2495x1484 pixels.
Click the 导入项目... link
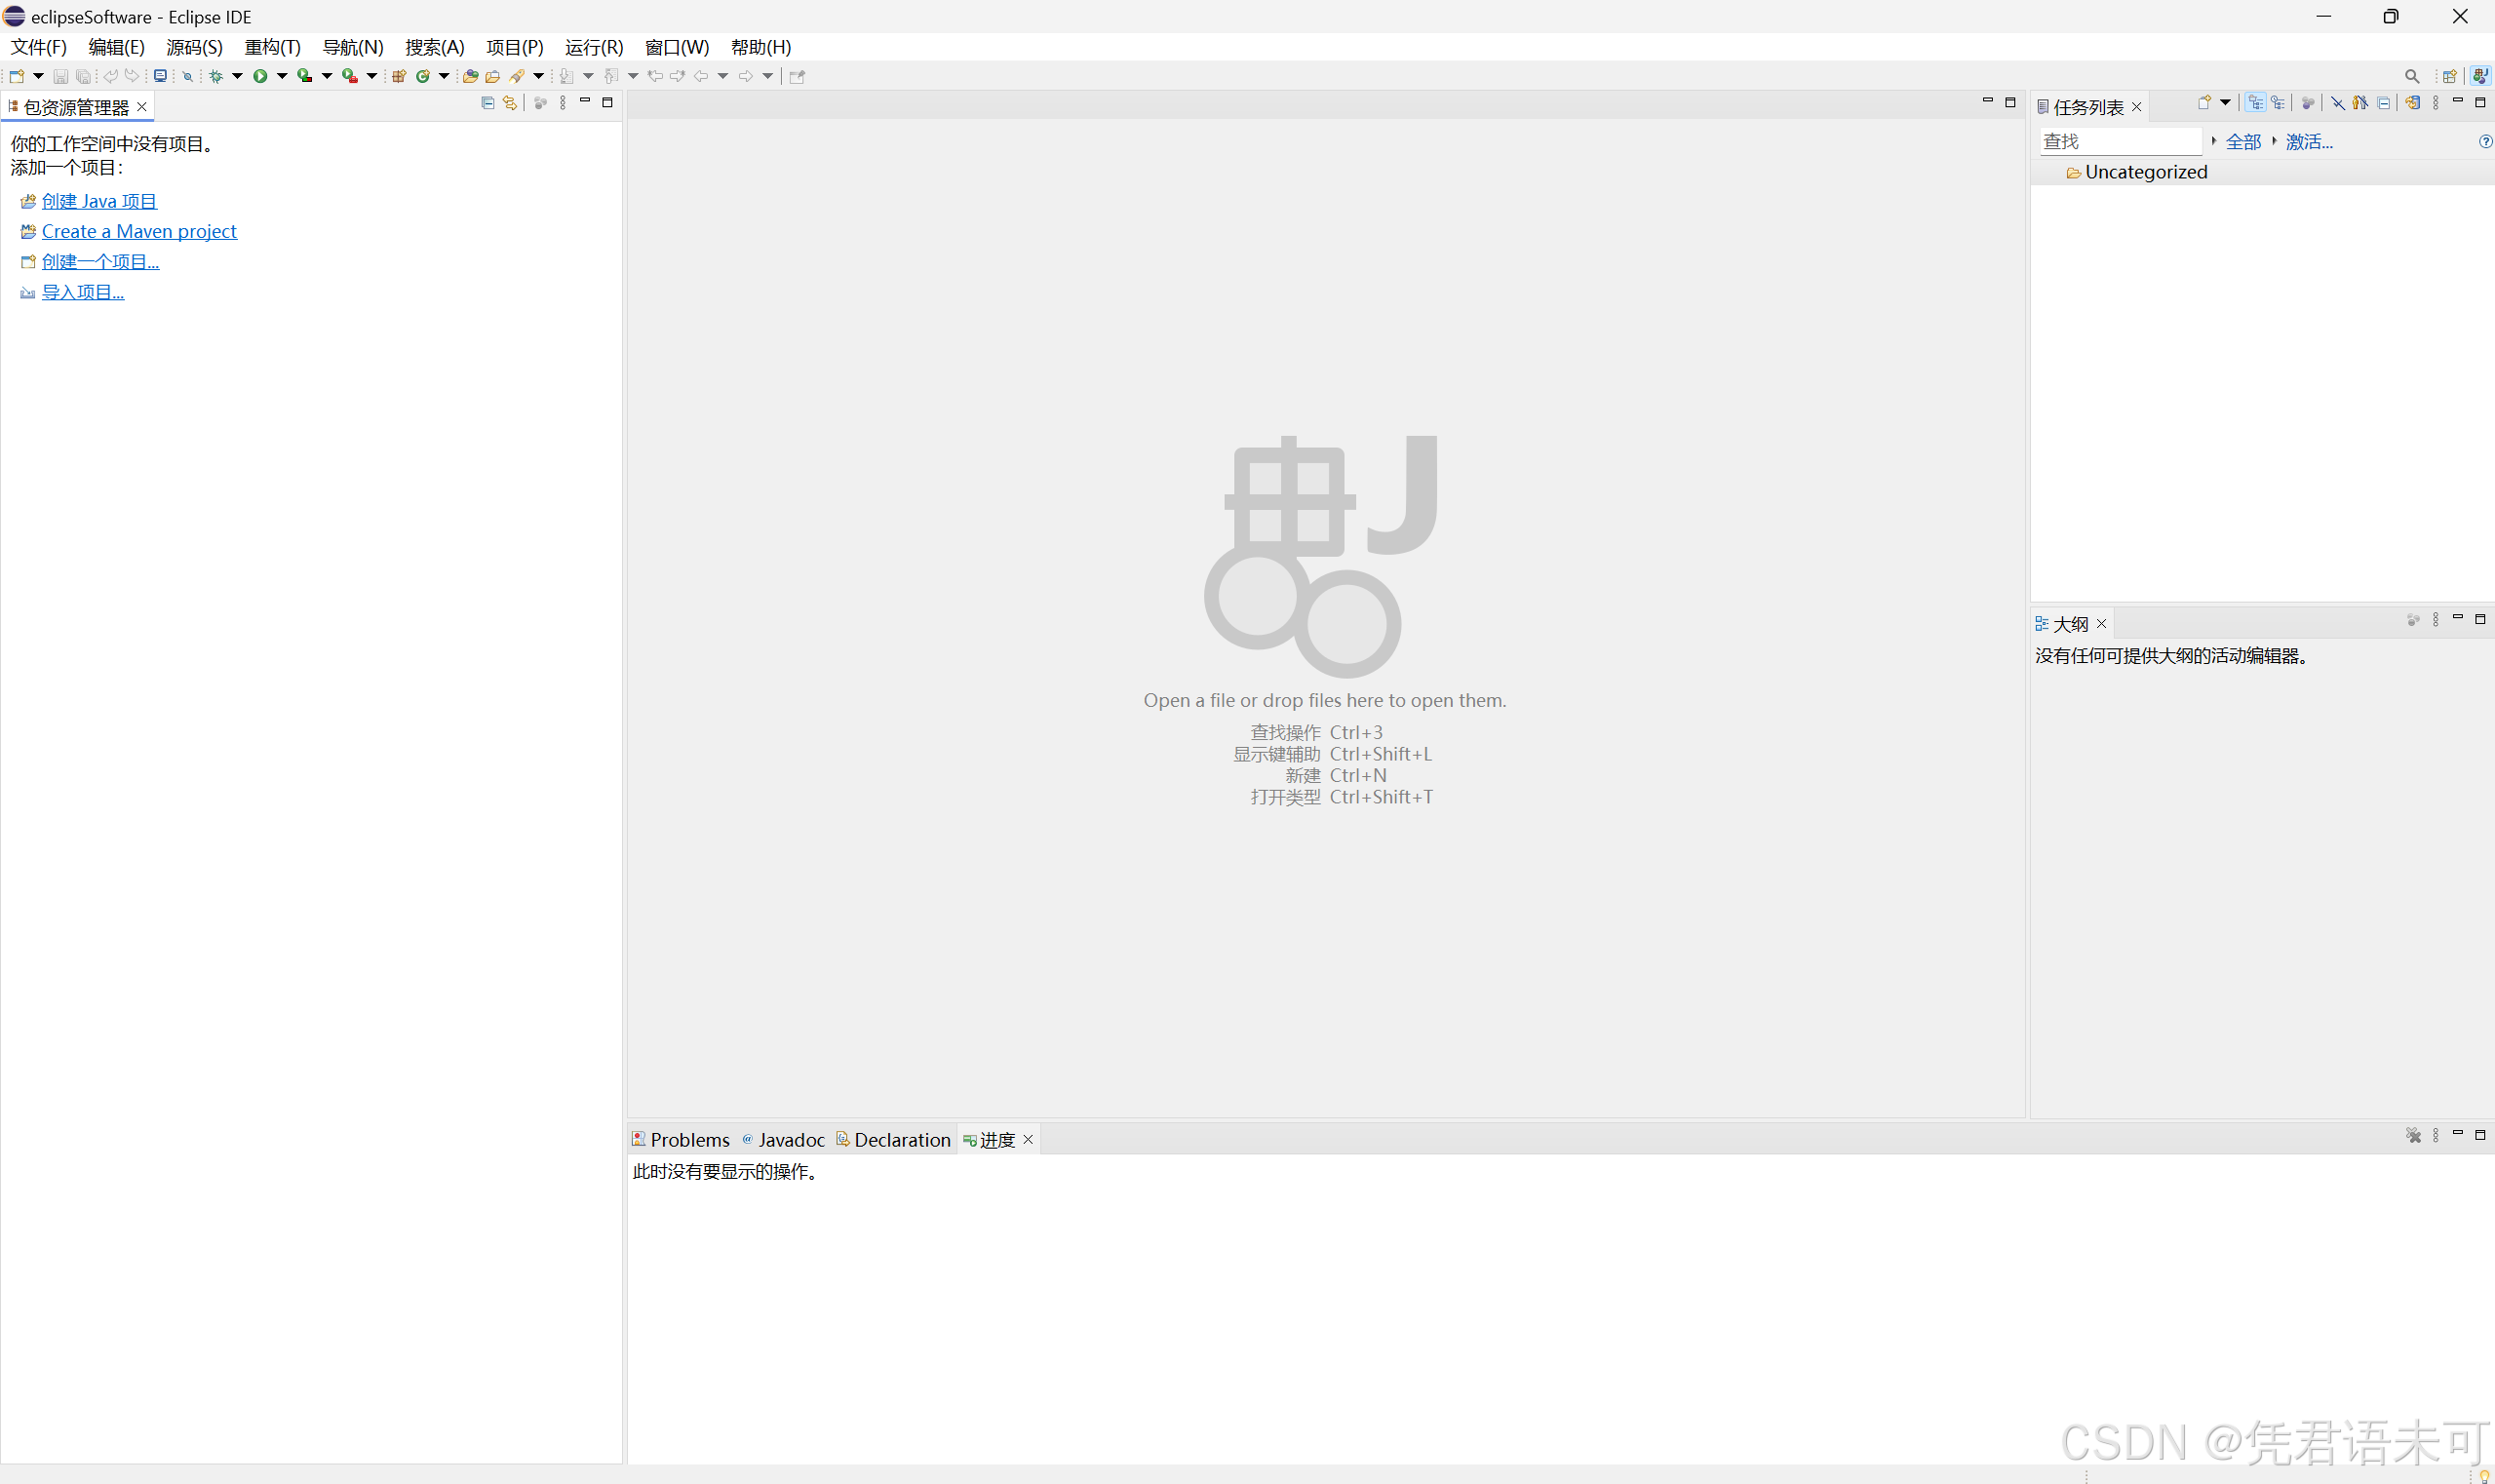83,292
